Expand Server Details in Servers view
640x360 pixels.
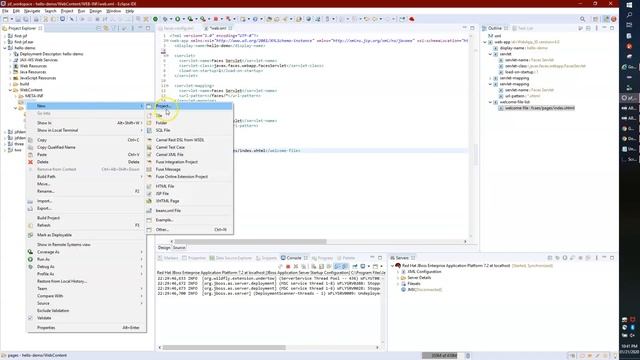coord(398,278)
